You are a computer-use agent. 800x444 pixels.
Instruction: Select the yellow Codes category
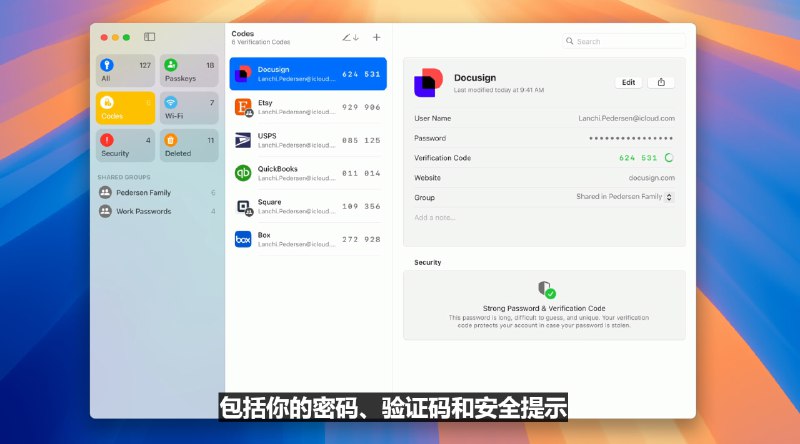coord(126,108)
